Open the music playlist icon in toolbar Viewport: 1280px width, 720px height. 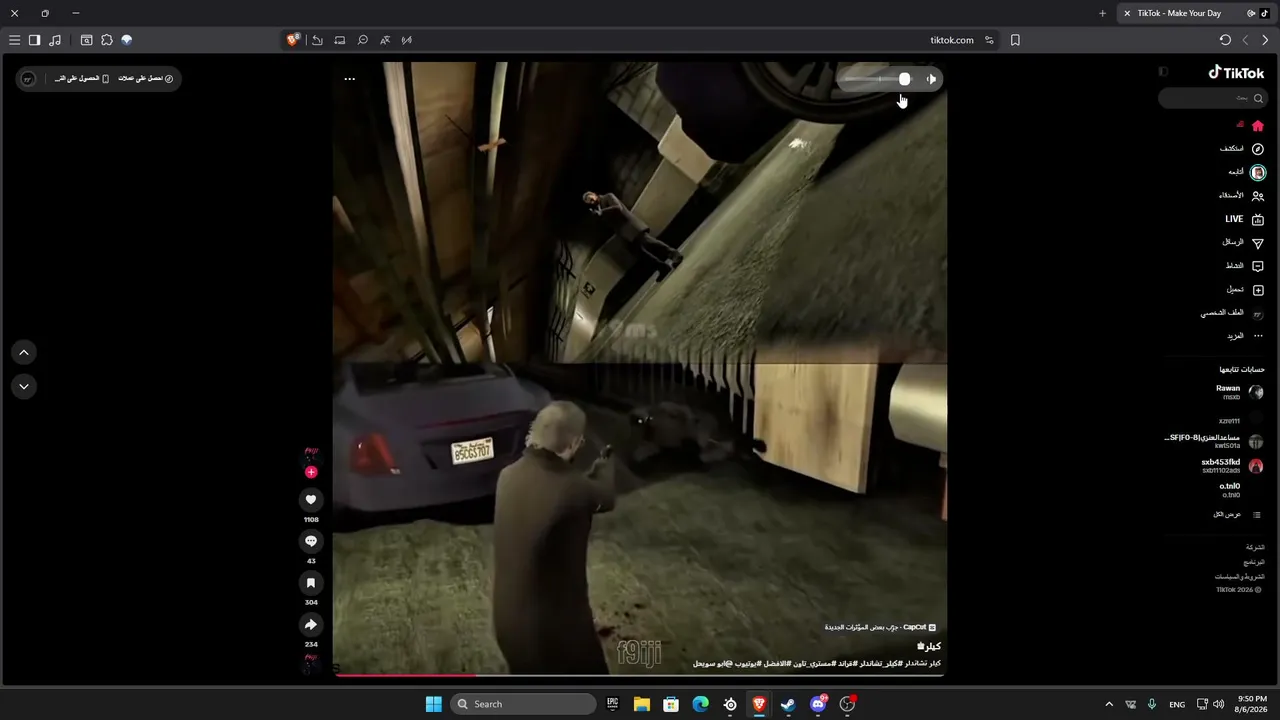click(55, 40)
